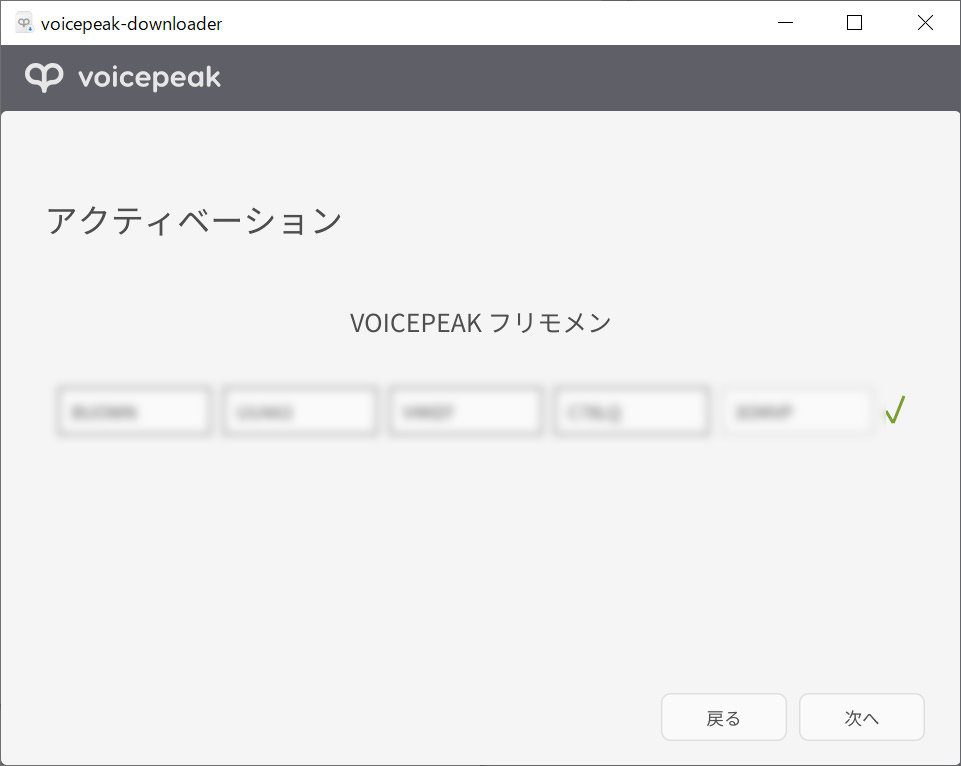Minimize the voicepeak-downloader window

coord(785,23)
